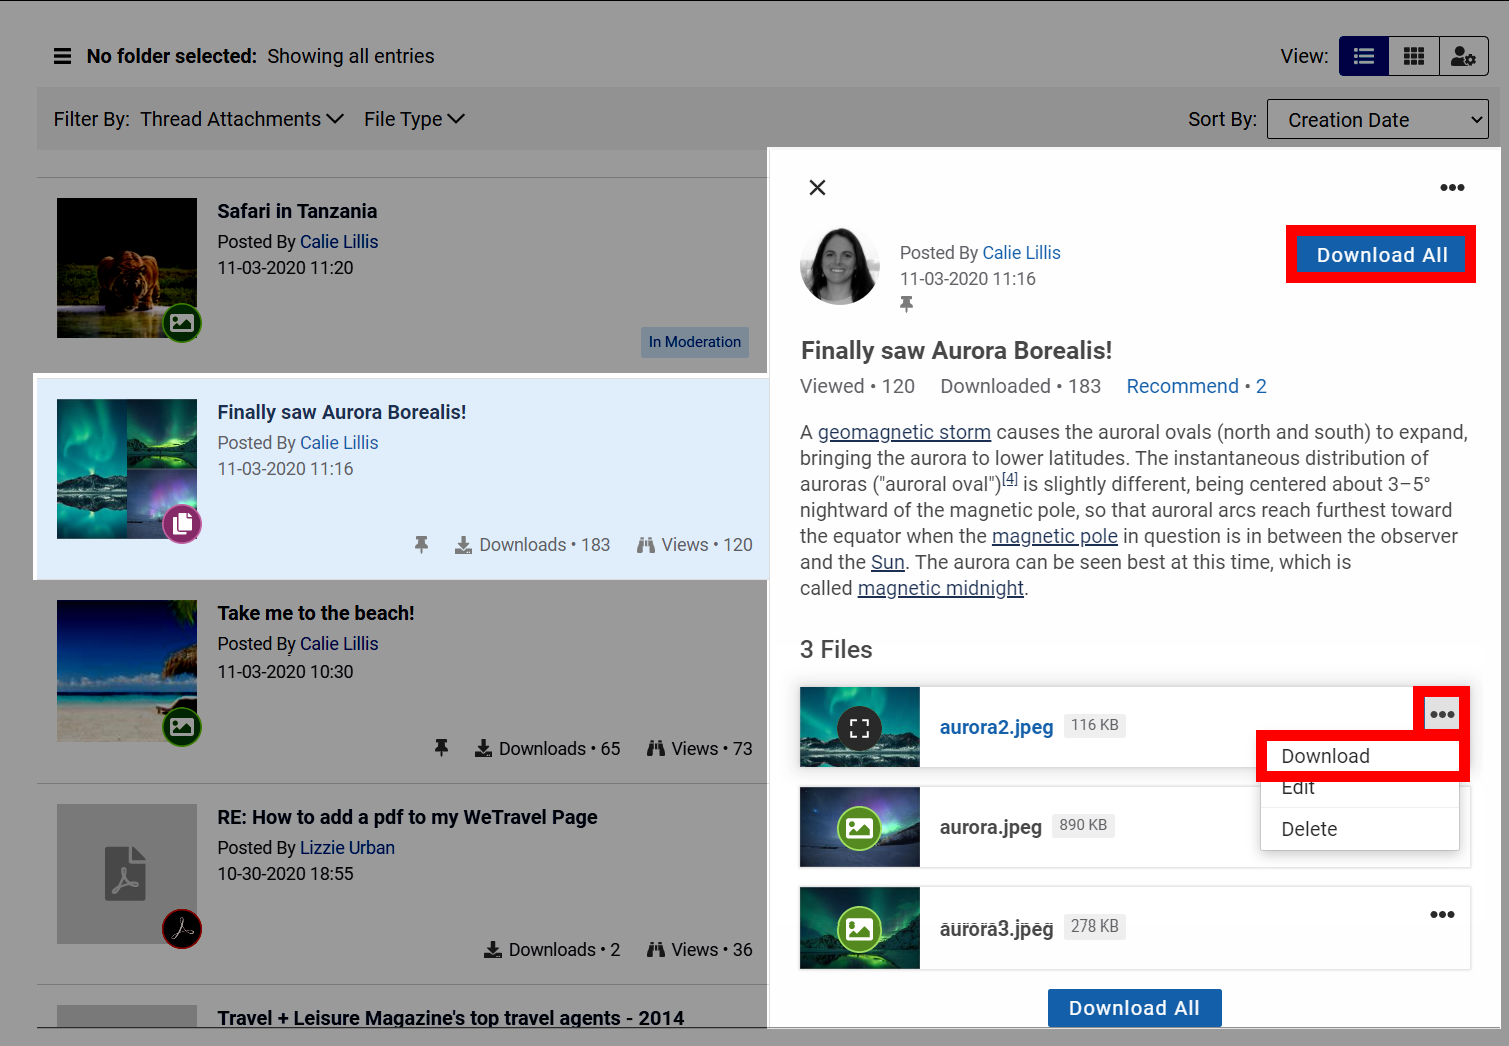Open Take me to the beach! entry
Viewport: 1509px width, 1046px height.
point(316,613)
